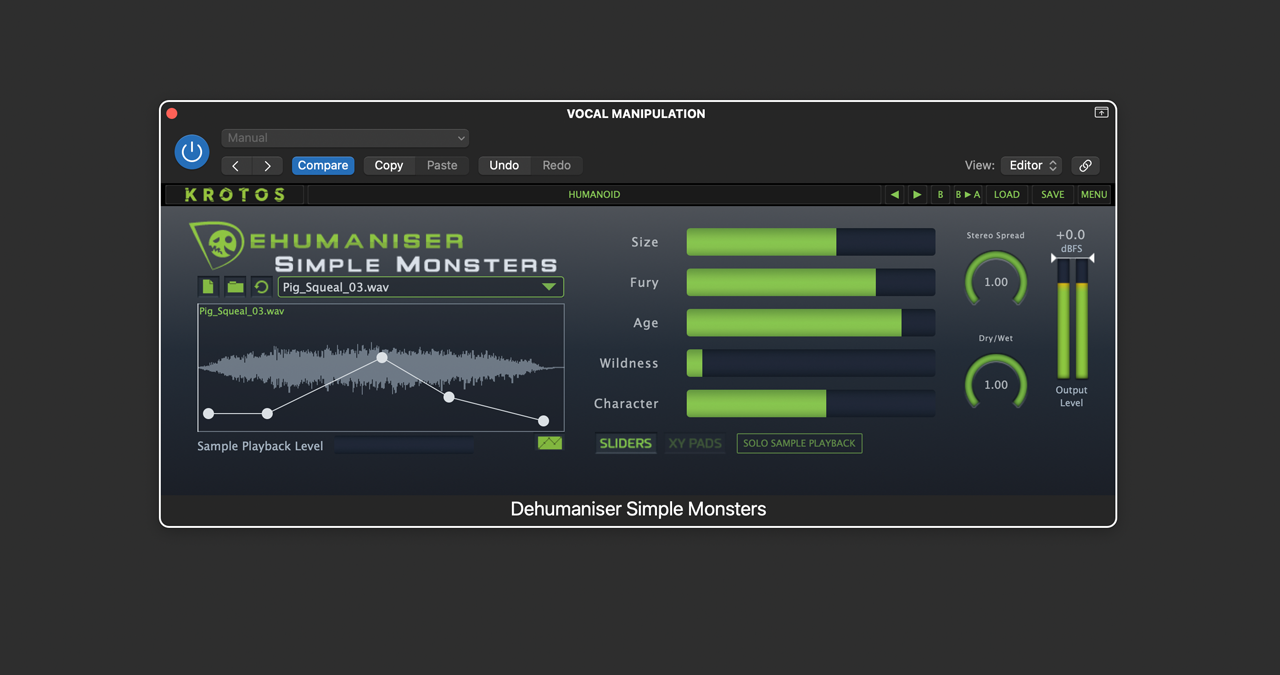Viewport: 1280px width, 675px height.
Task: Open sample folder icon
Action: (x=235, y=287)
